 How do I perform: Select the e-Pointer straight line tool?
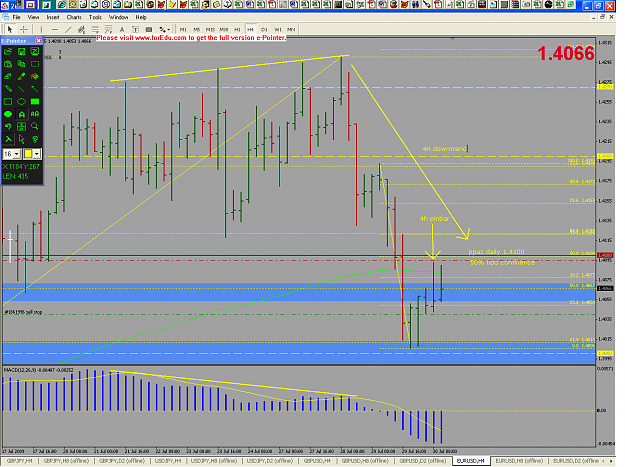click(x=22, y=89)
